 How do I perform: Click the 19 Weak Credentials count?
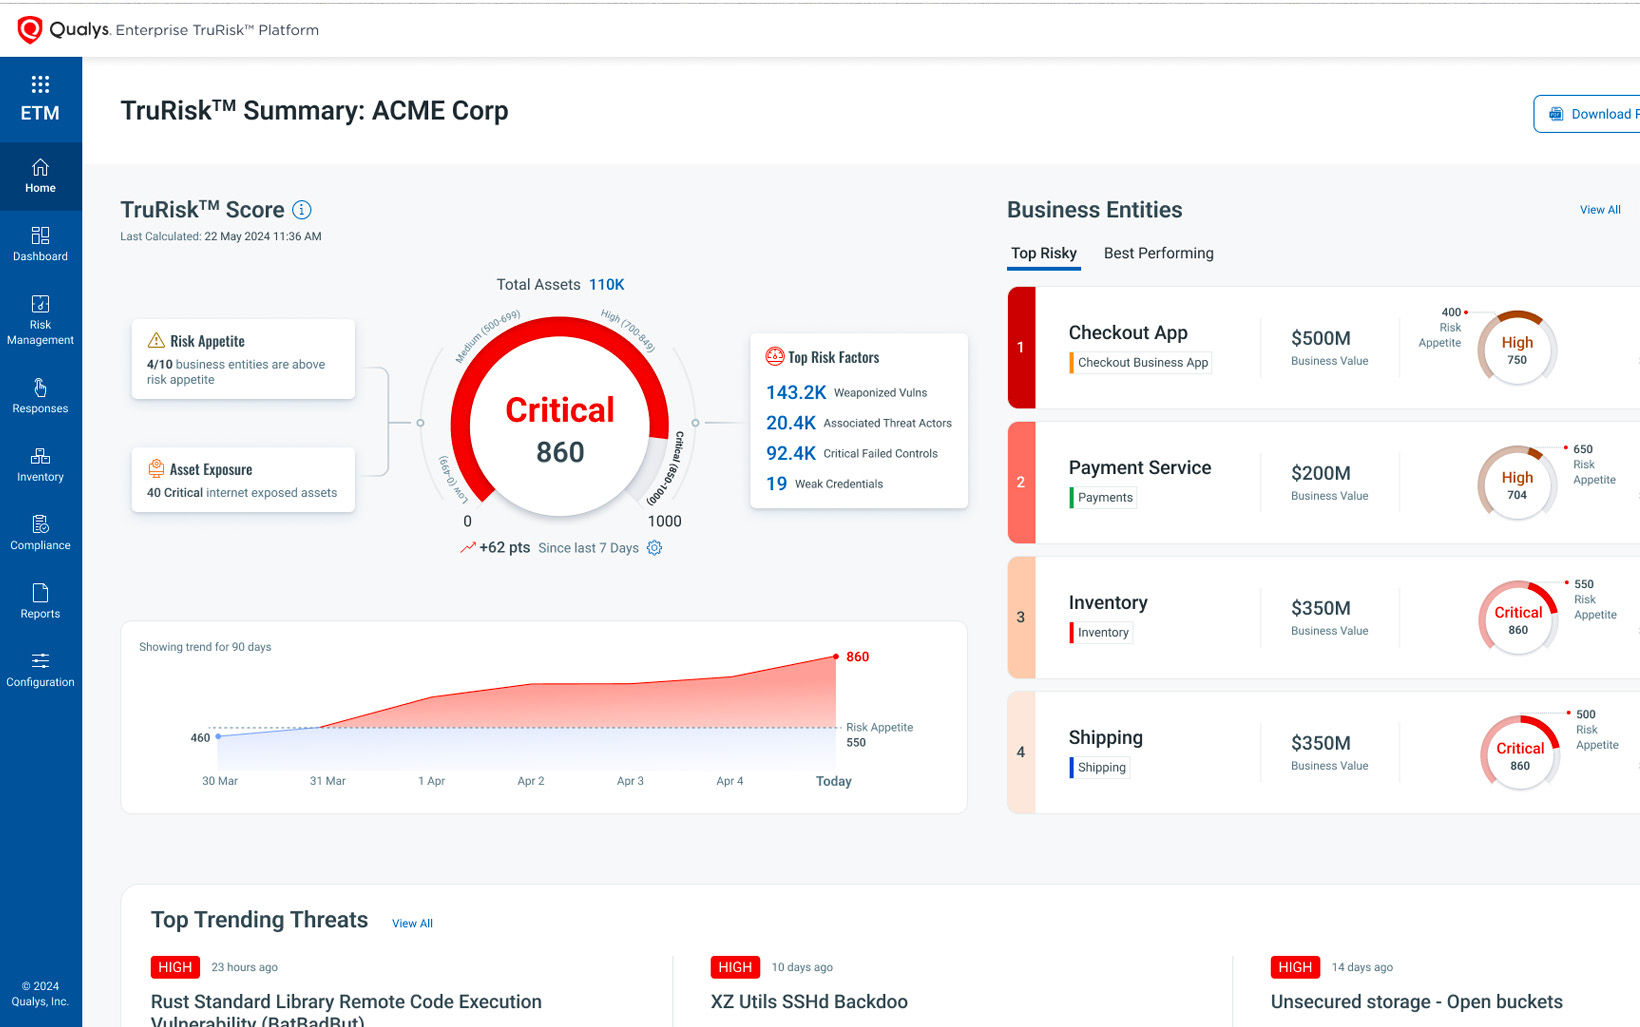coord(777,484)
